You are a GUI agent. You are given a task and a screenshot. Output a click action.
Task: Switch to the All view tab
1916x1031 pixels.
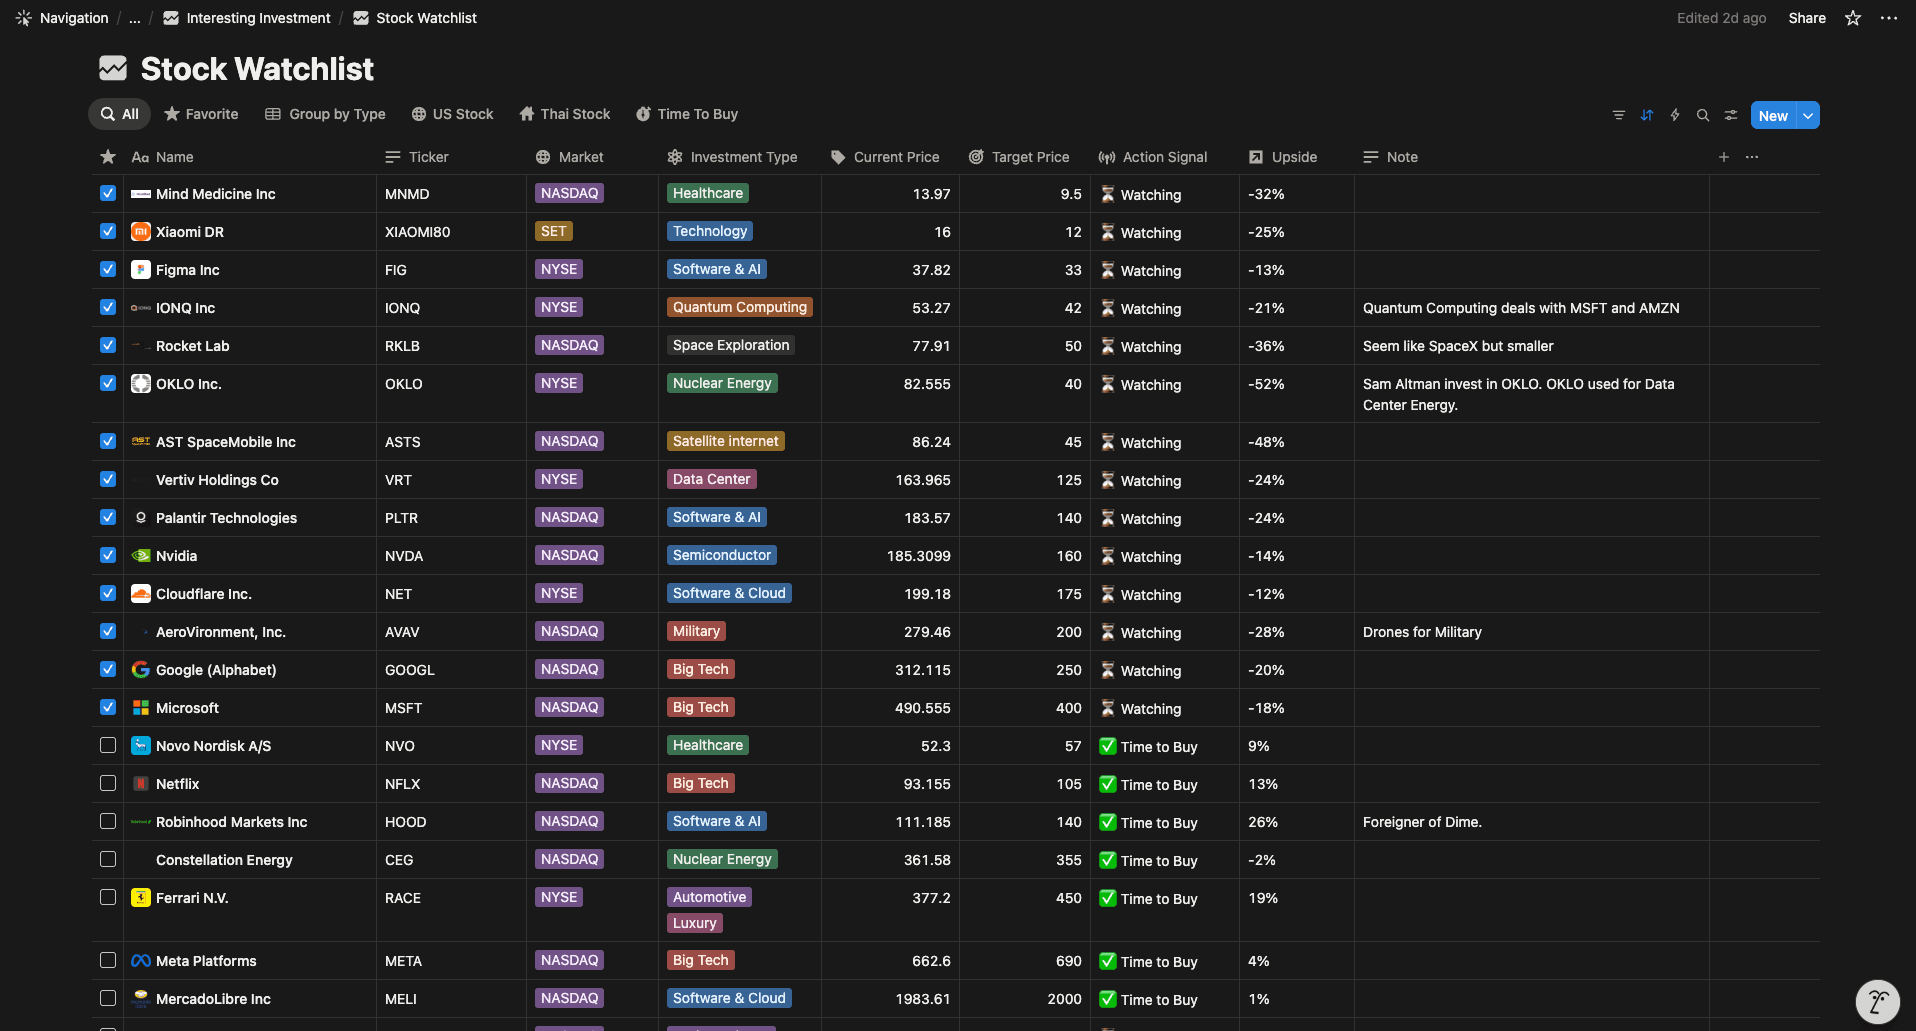coord(119,114)
